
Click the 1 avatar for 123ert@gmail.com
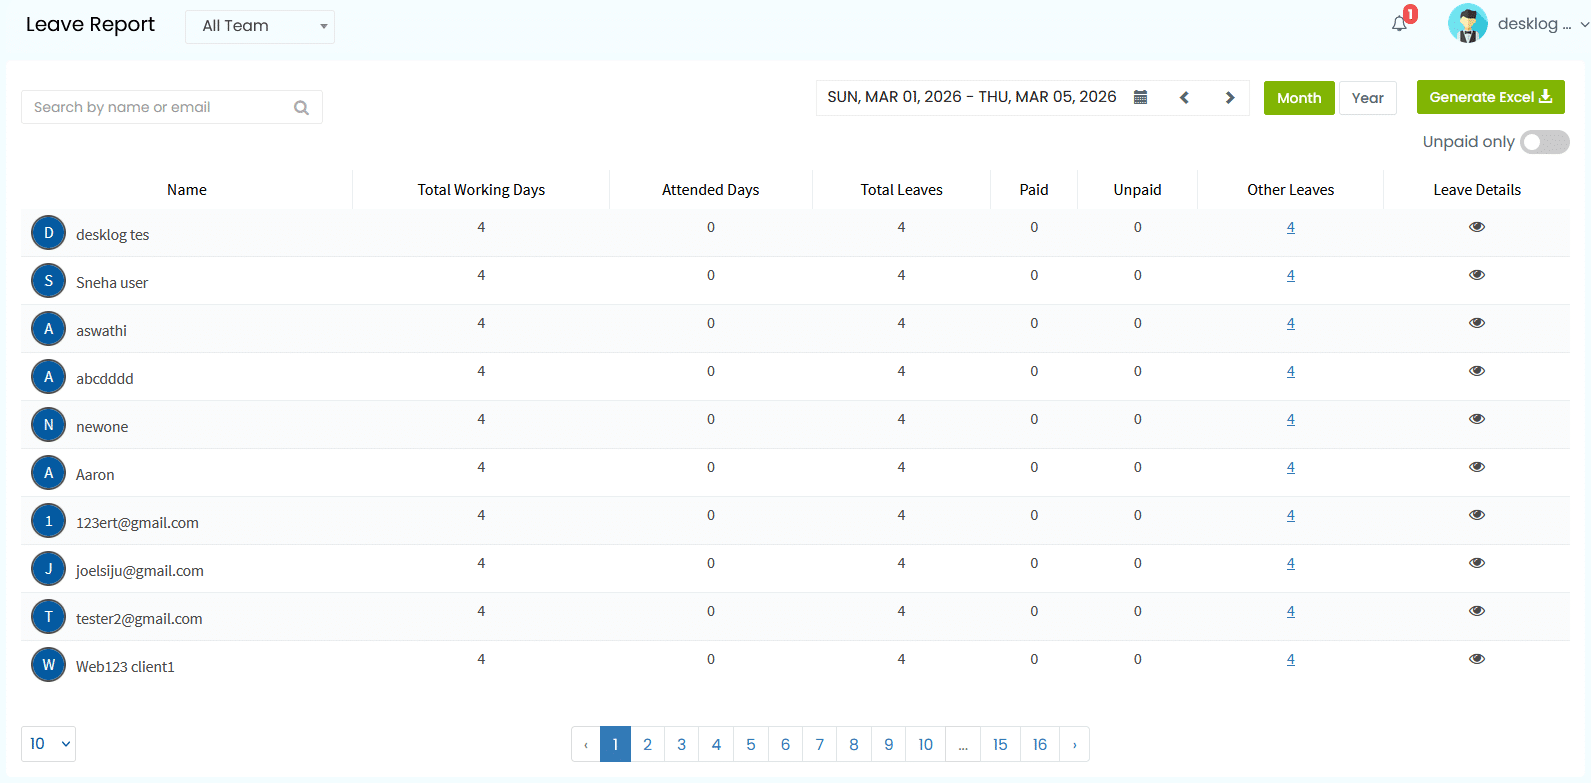(48, 521)
